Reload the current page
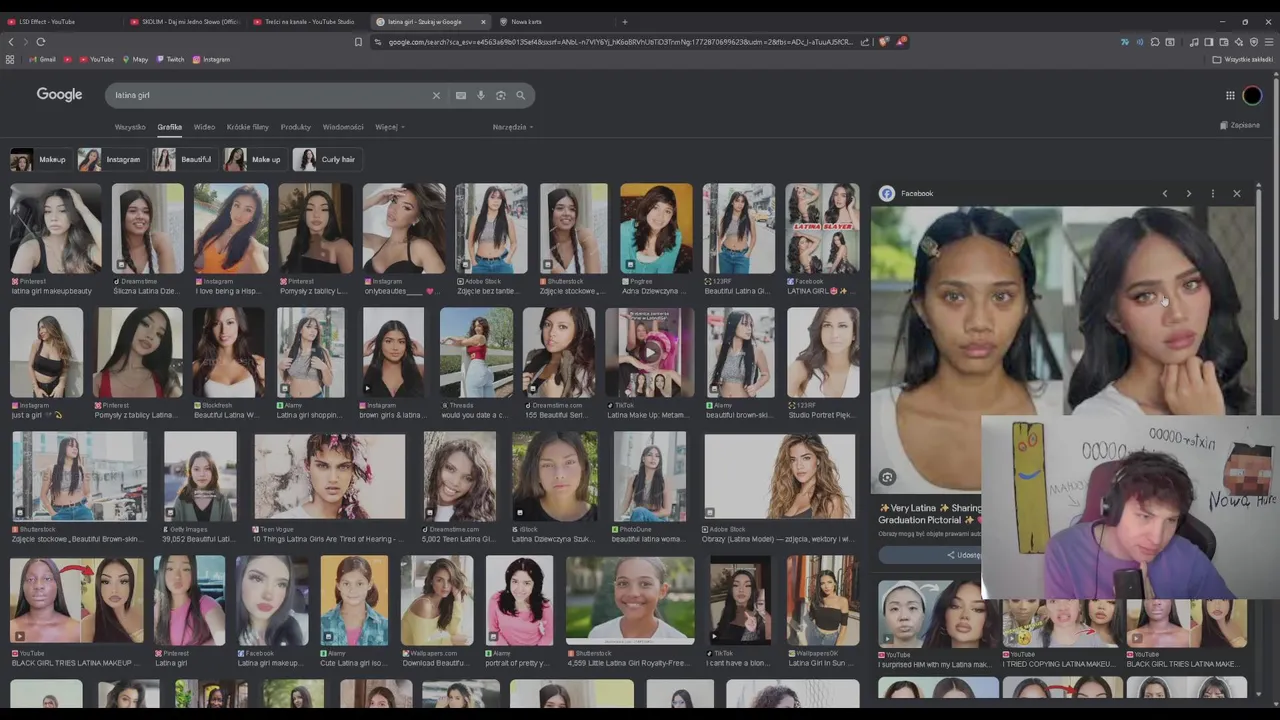This screenshot has height=720, width=1280. click(41, 42)
